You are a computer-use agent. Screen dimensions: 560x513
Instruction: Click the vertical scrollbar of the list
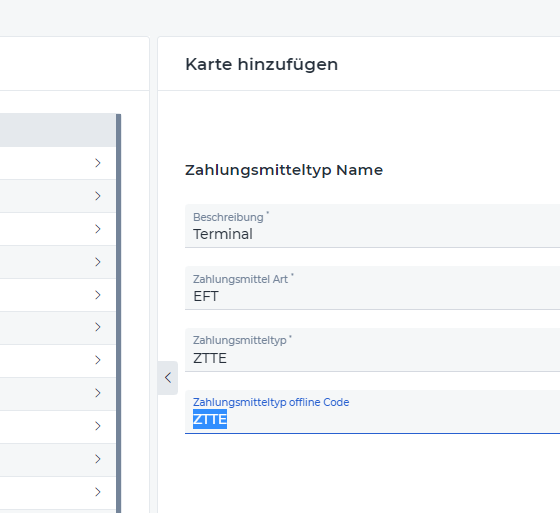119,313
